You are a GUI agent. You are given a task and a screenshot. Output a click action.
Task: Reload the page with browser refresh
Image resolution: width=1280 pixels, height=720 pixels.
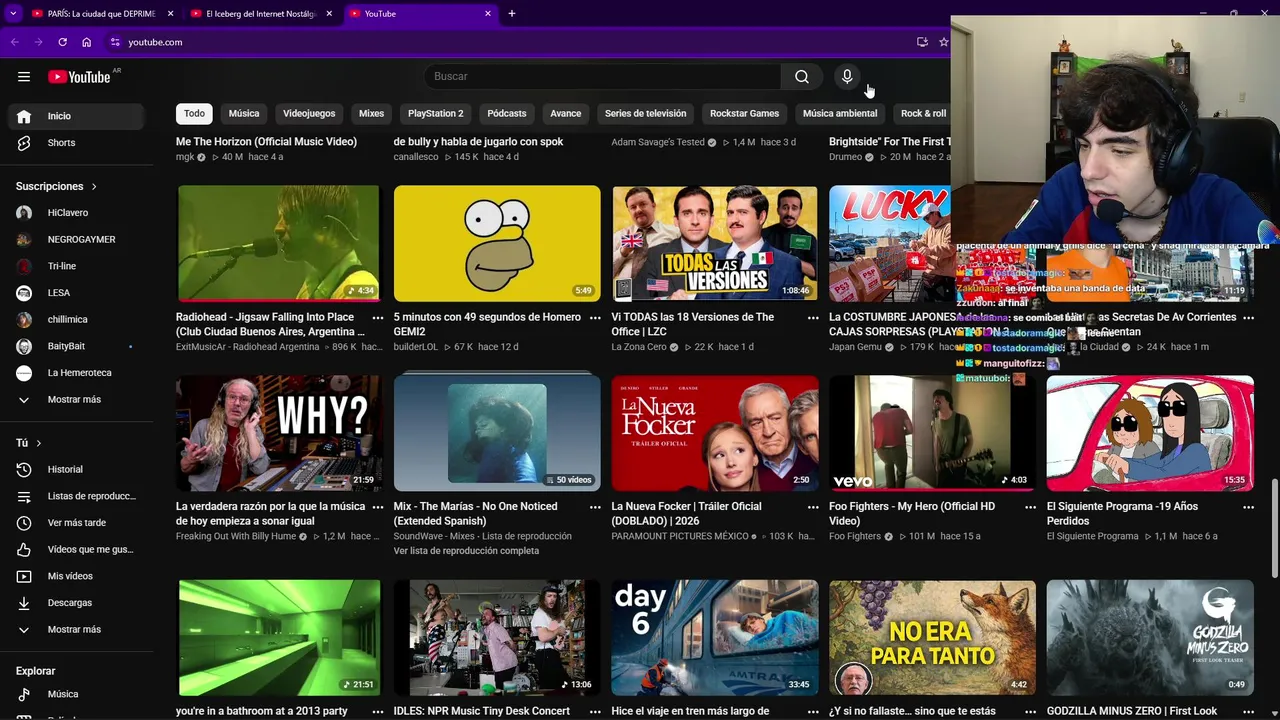click(x=62, y=42)
